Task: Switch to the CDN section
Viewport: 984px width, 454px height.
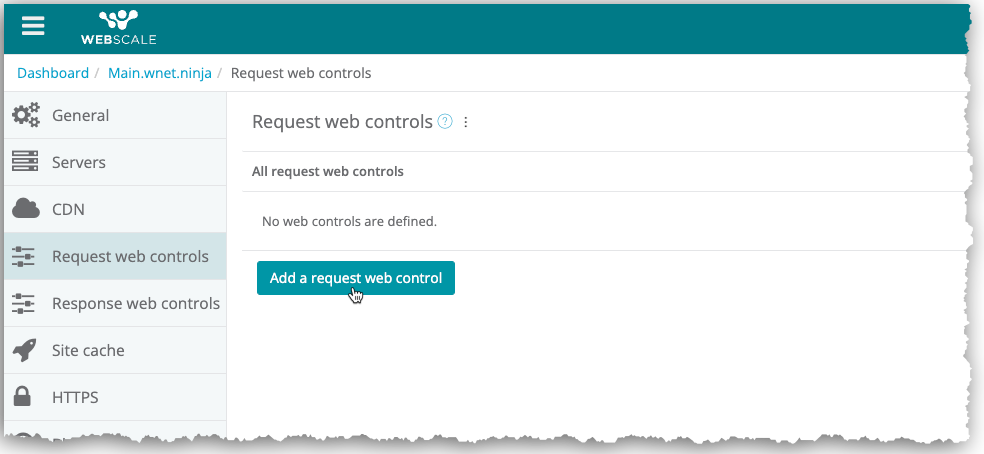Action: [68, 209]
